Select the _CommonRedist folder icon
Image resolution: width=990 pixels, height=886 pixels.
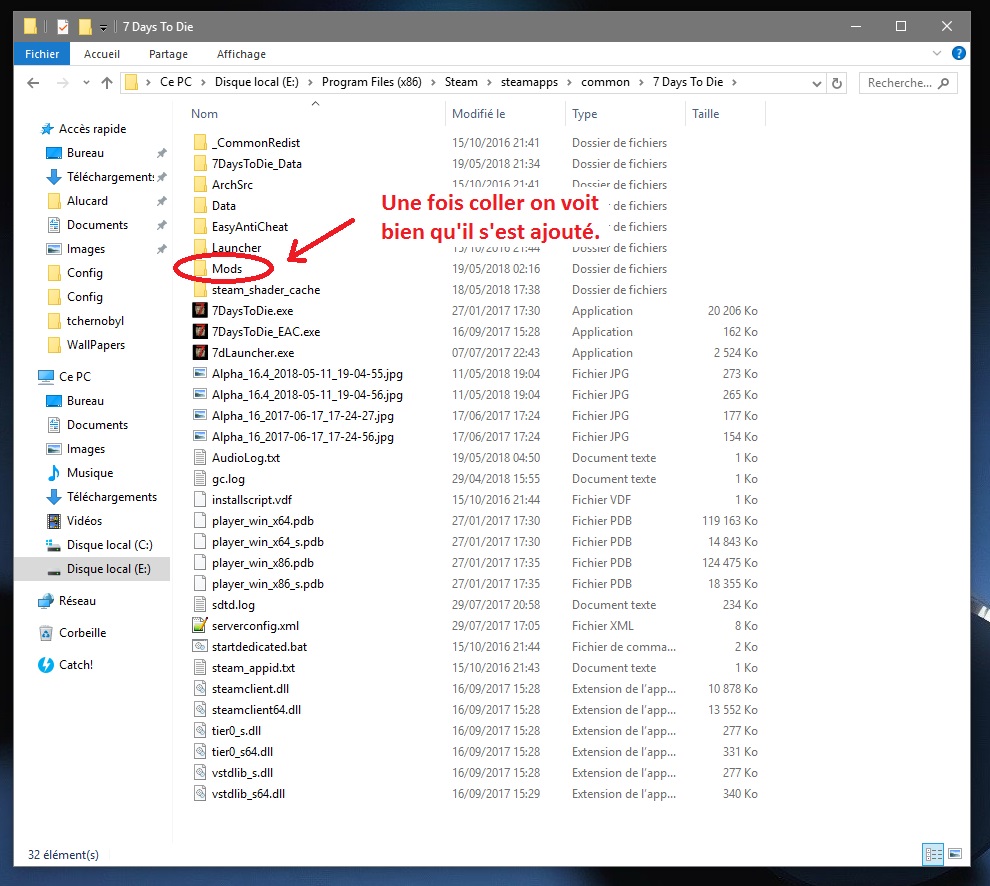point(200,143)
